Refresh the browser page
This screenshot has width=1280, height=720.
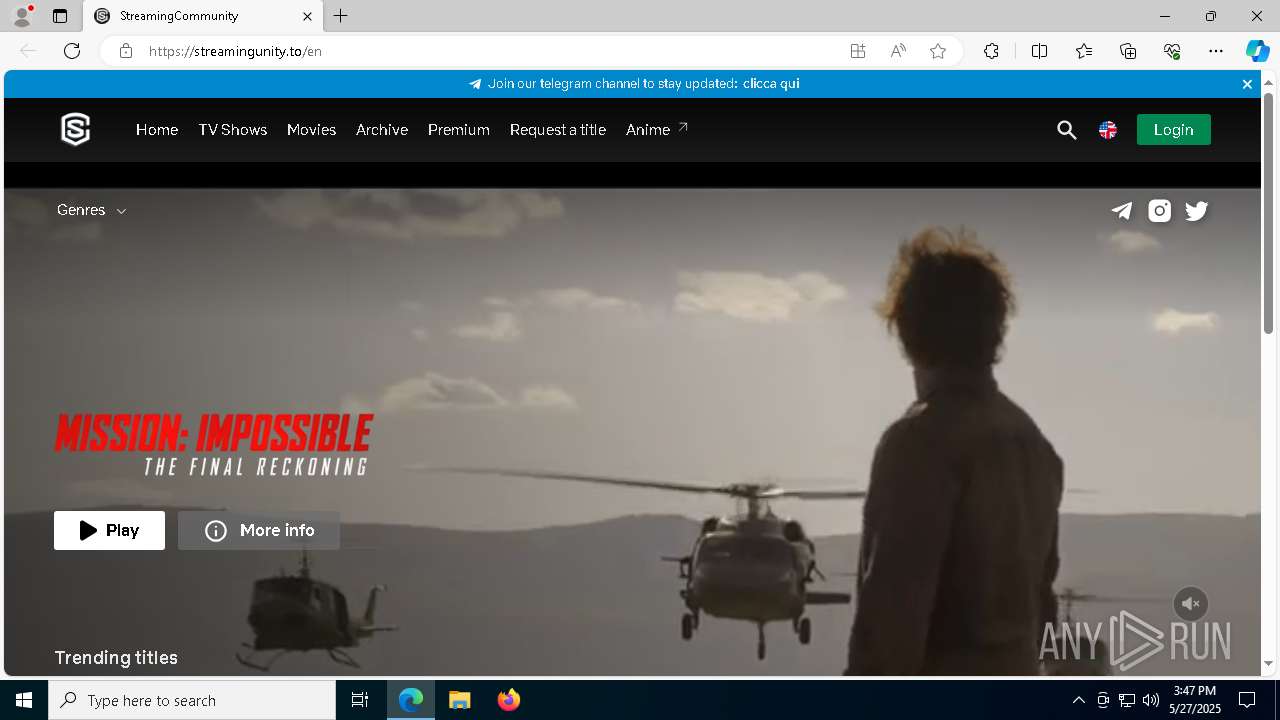point(72,51)
